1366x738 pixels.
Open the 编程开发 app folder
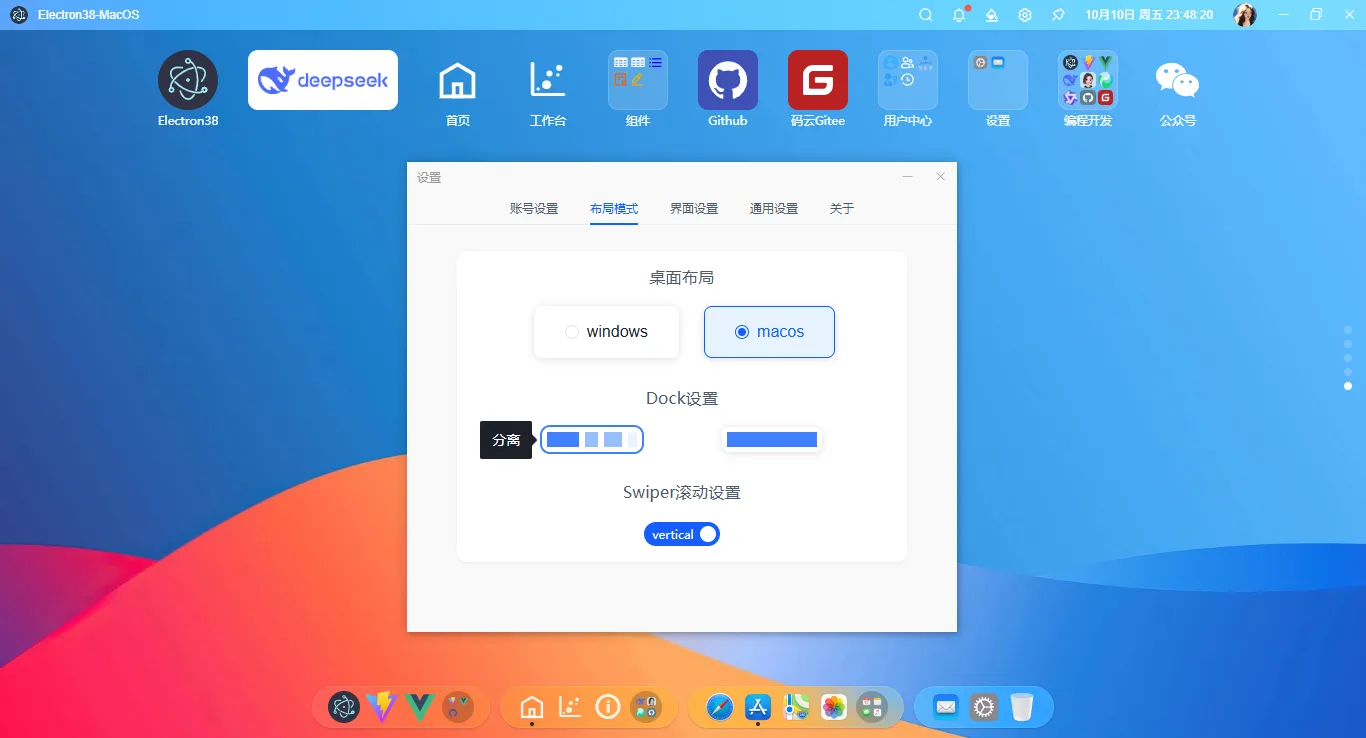coord(1087,80)
